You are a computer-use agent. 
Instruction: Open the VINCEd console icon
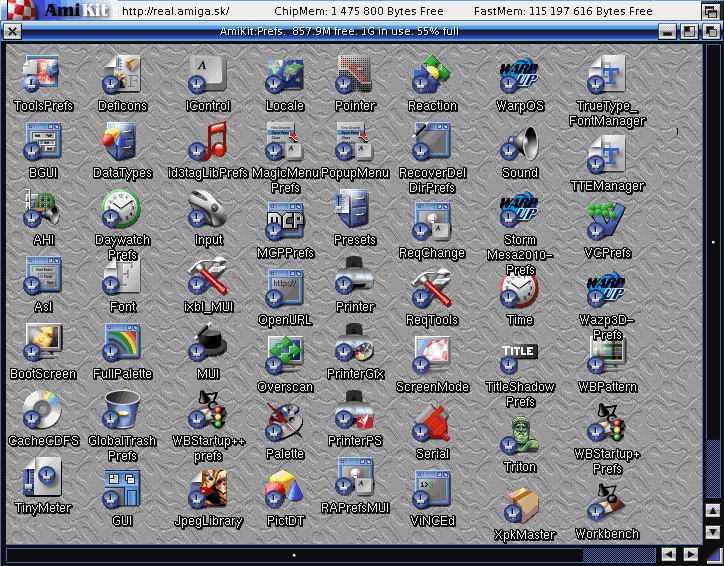point(432,488)
